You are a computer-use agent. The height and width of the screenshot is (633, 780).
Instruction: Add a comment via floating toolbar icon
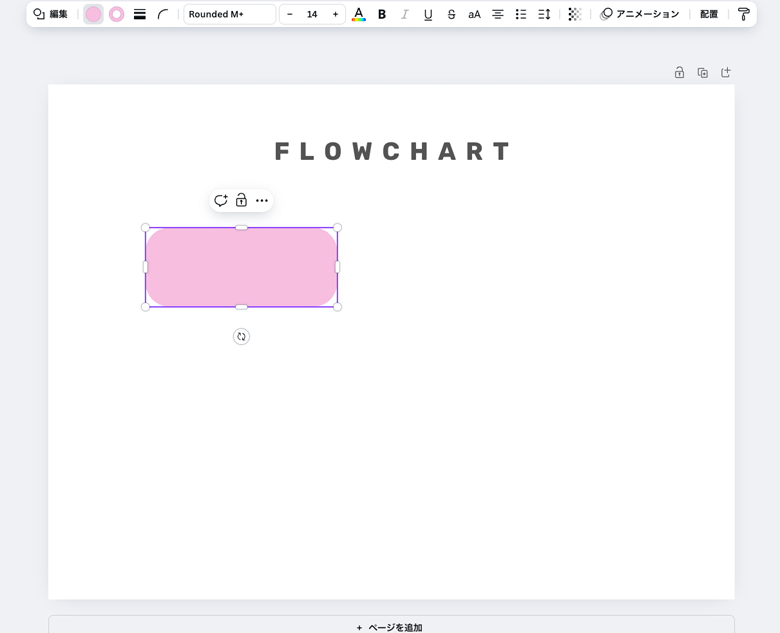[220, 201]
